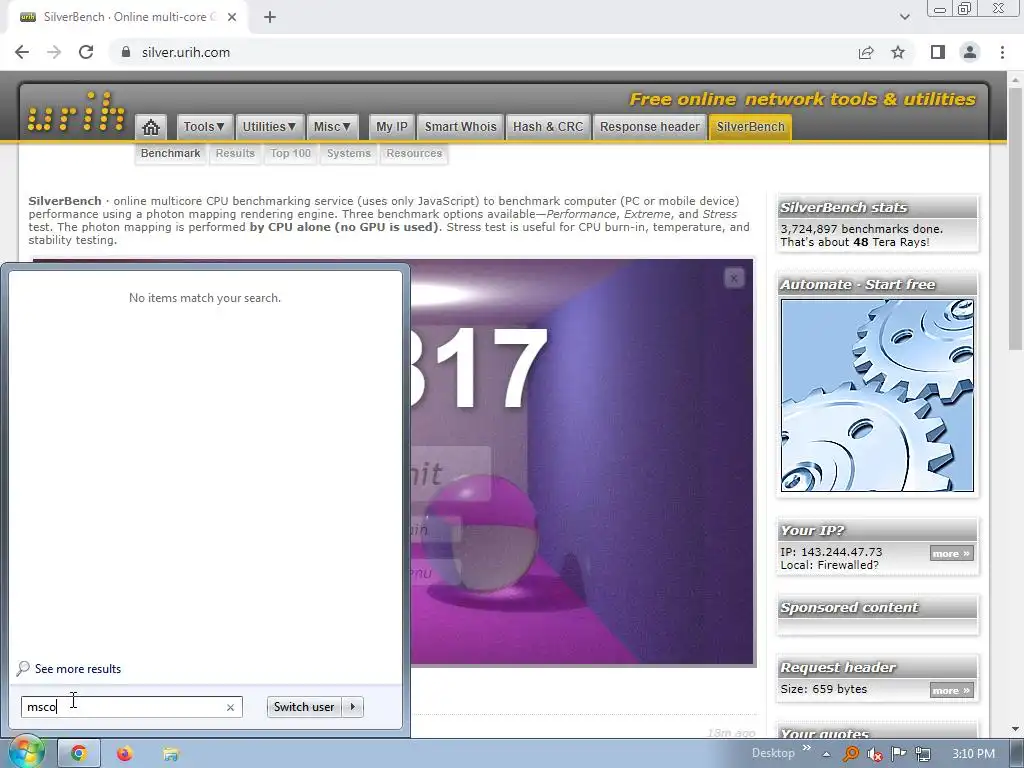Image resolution: width=1024 pixels, height=768 pixels.
Task: Click the taskbar clock 3:10 PM
Action: coord(974,754)
